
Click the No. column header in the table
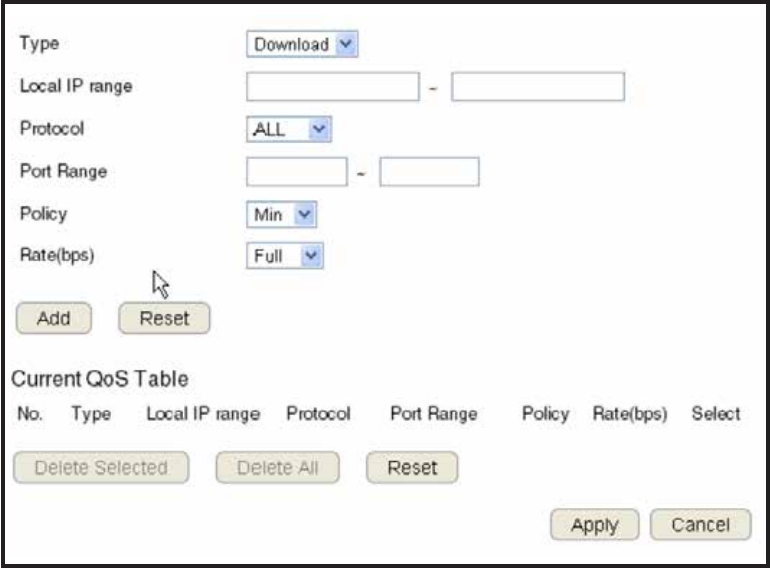(x=29, y=413)
